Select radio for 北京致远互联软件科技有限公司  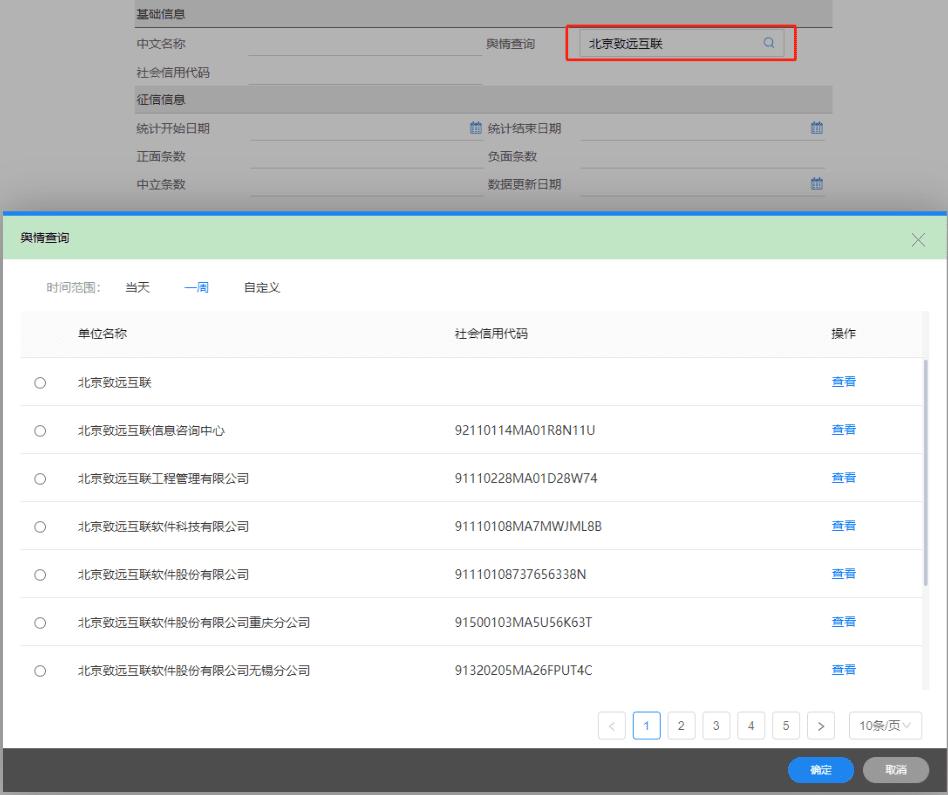coord(40,527)
